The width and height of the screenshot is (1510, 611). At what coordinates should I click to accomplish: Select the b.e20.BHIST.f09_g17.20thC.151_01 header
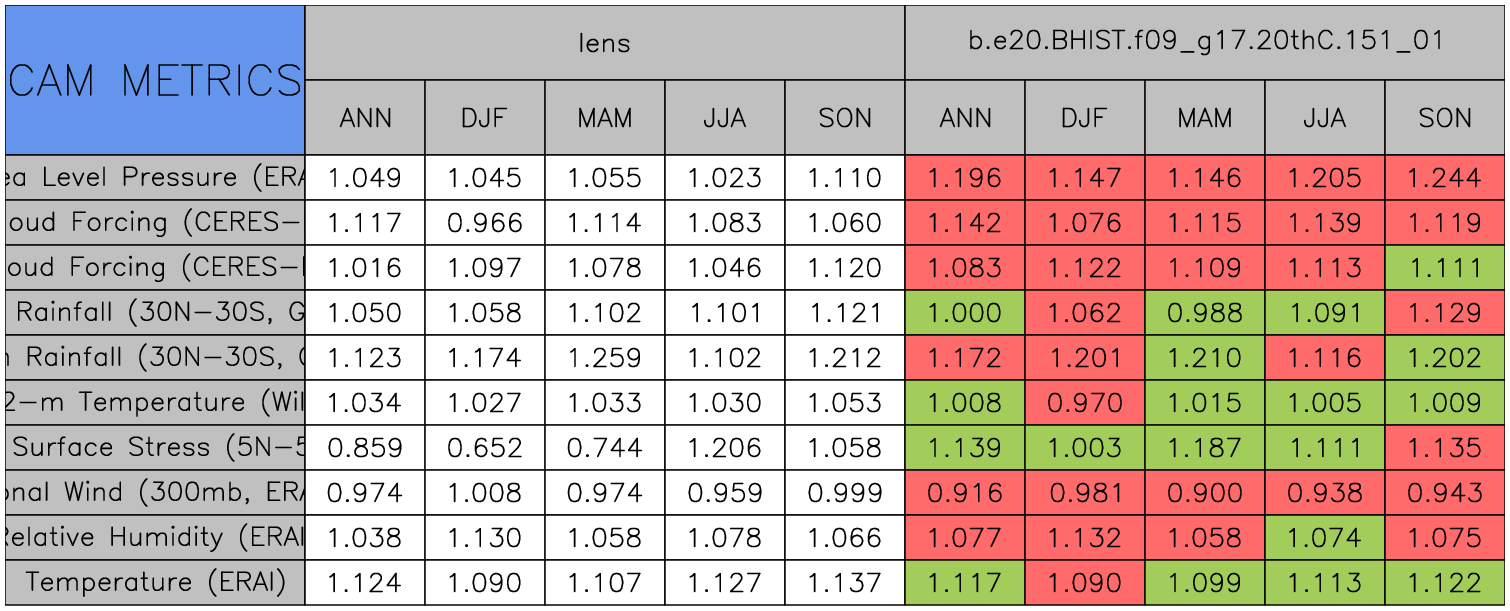[x=1205, y=43]
